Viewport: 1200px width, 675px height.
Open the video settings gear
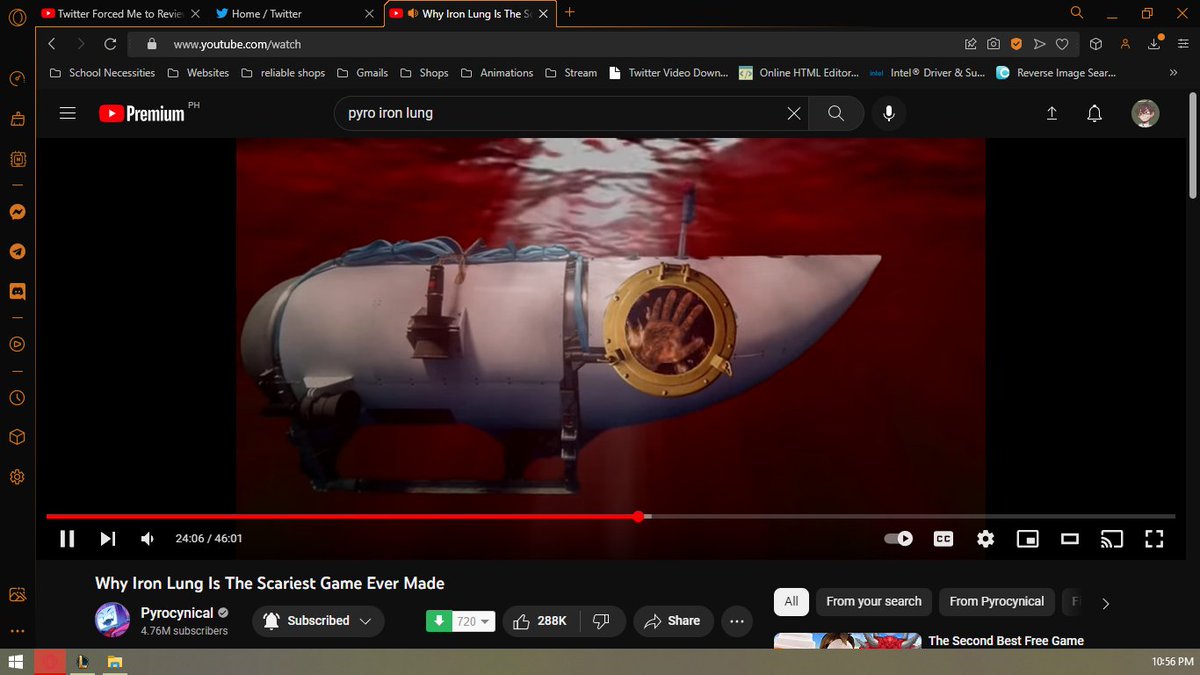coord(986,539)
